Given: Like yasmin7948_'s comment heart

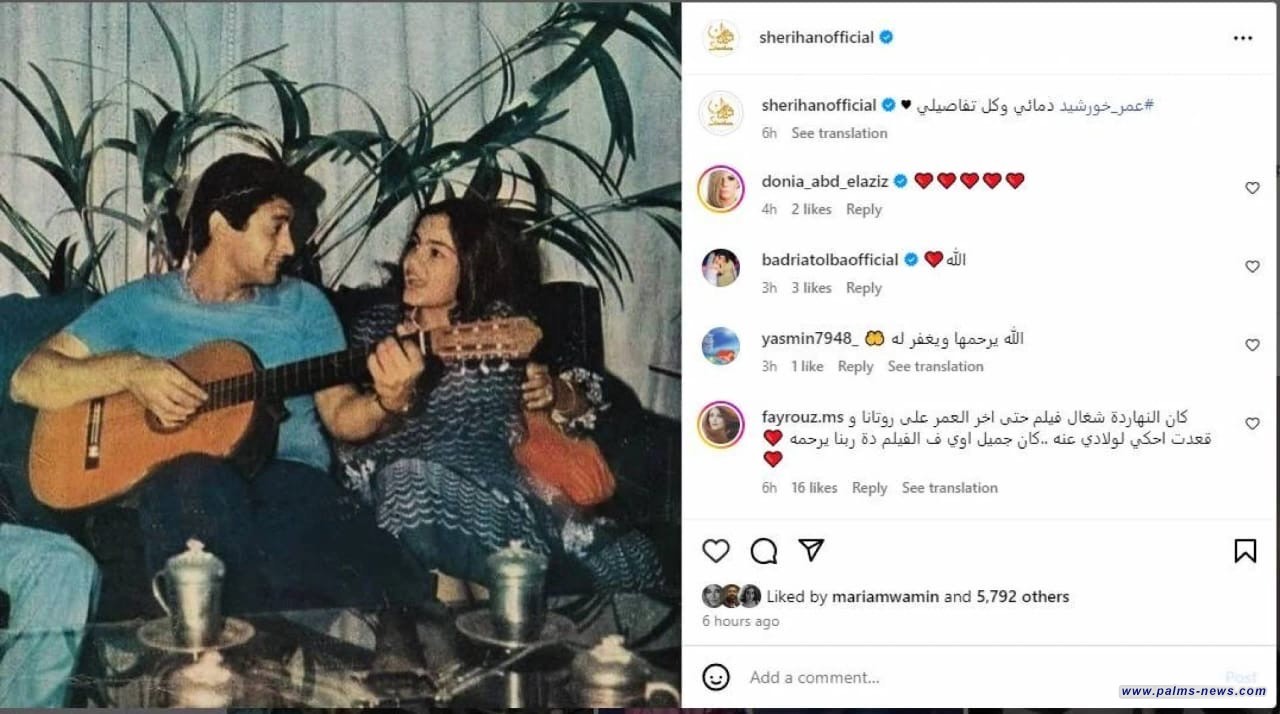Looking at the screenshot, I should click(x=1252, y=345).
